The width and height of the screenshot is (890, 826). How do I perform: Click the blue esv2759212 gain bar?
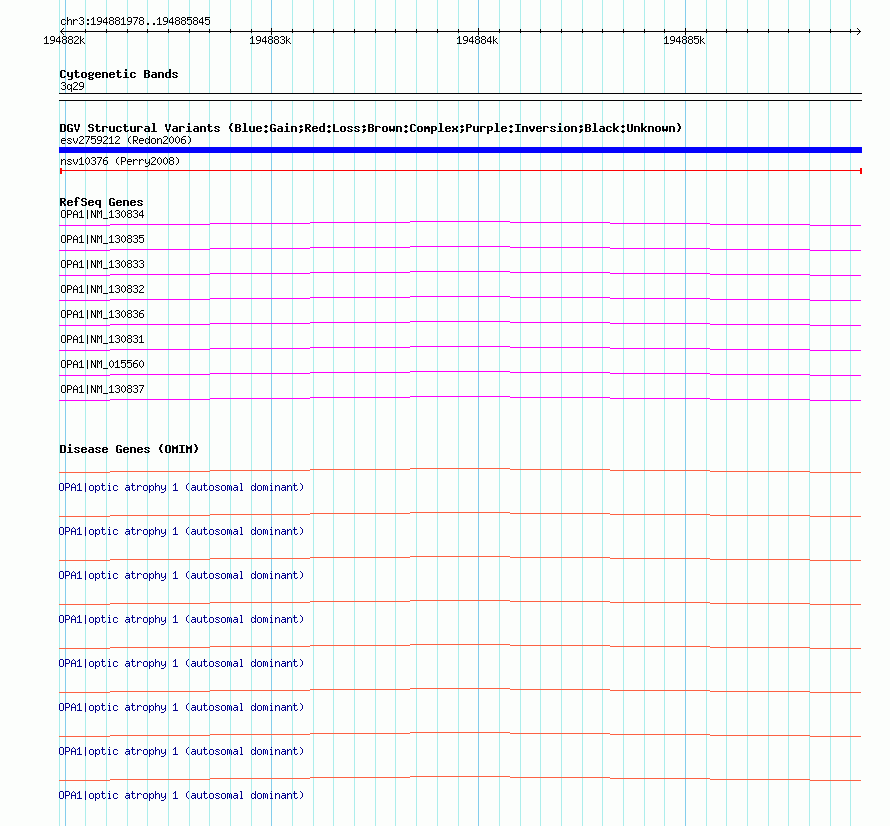point(460,150)
